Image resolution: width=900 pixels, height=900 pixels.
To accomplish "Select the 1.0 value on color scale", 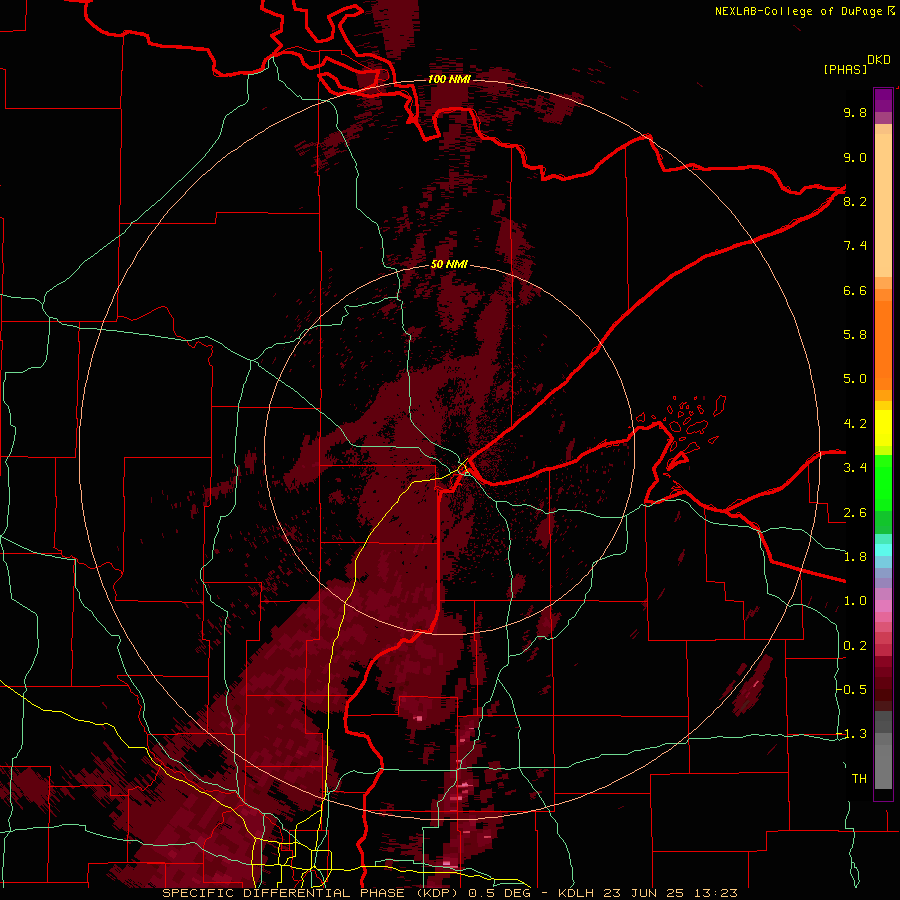I will (x=855, y=601).
